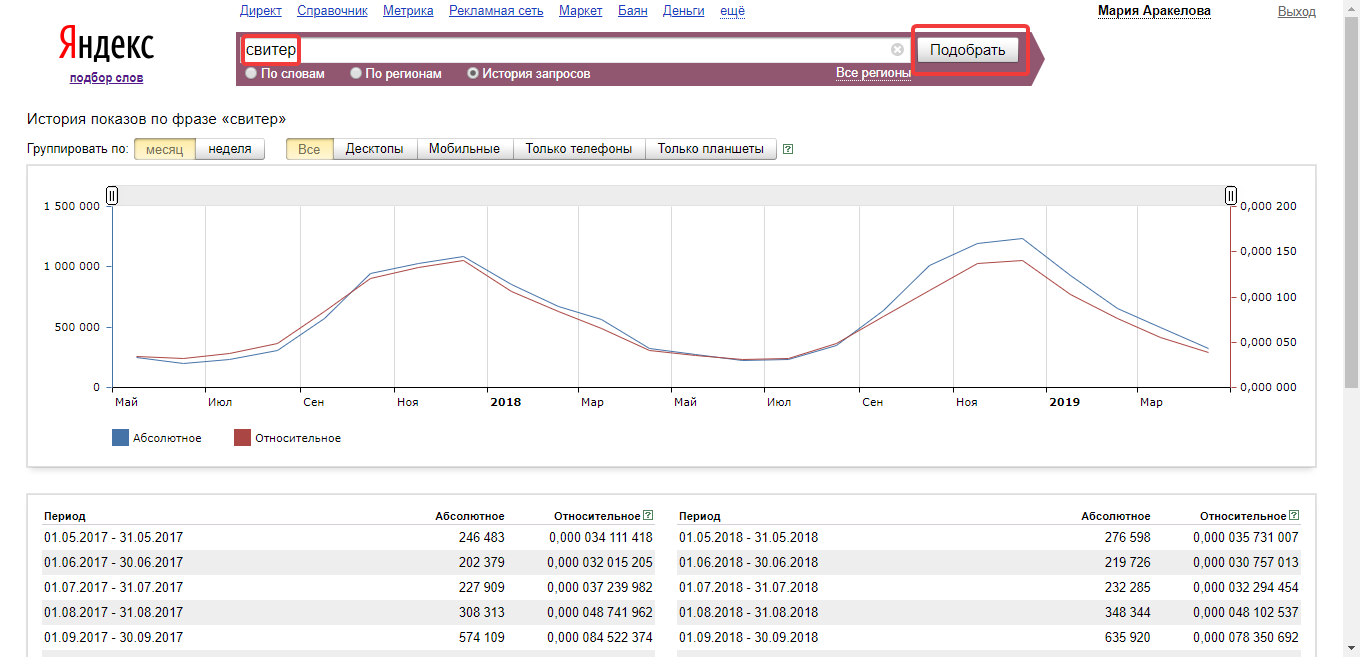The height and width of the screenshot is (657, 1360).
Task: Click help icon beside right Относительное column header
Action: click(x=1294, y=516)
